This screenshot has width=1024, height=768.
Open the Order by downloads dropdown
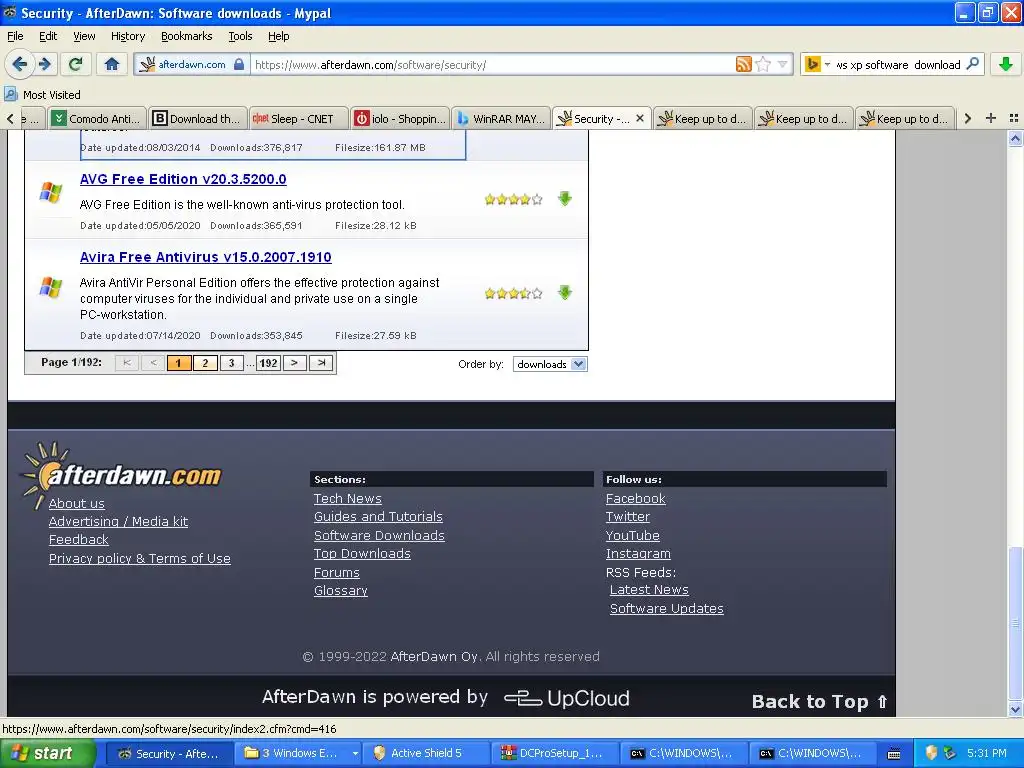(550, 364)
